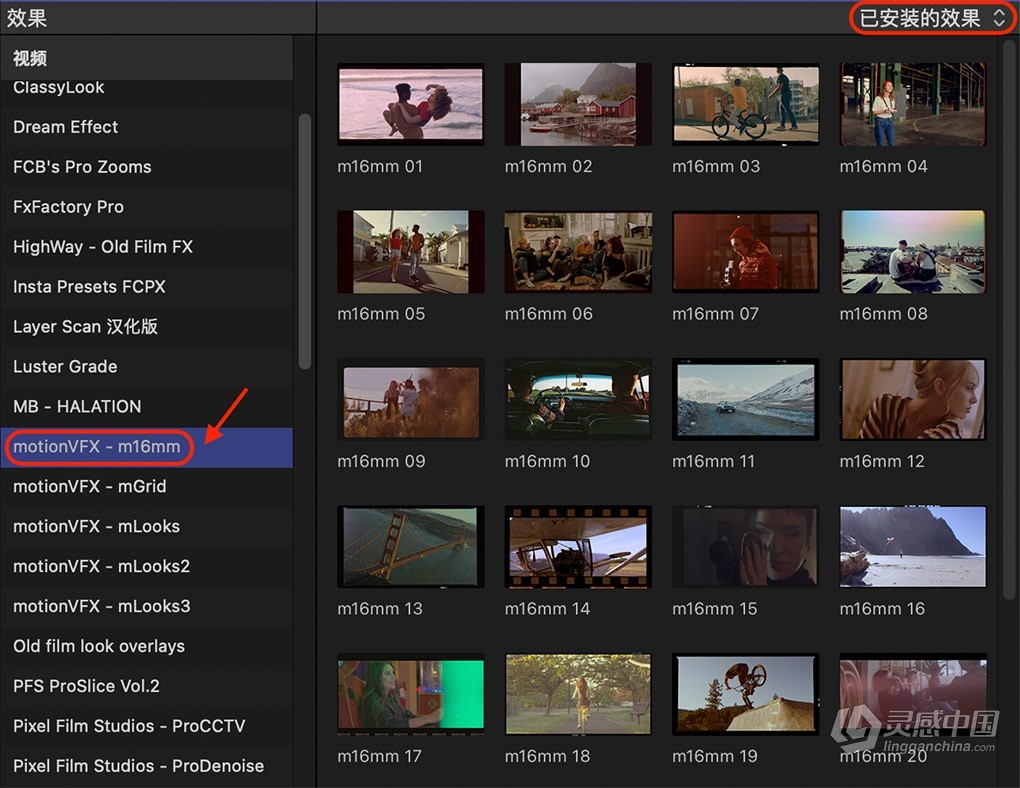This screenshot has width=1020, height=788.
Task: Select the Layer Scan 汉化版 category
Action: (x=146, y=327)
